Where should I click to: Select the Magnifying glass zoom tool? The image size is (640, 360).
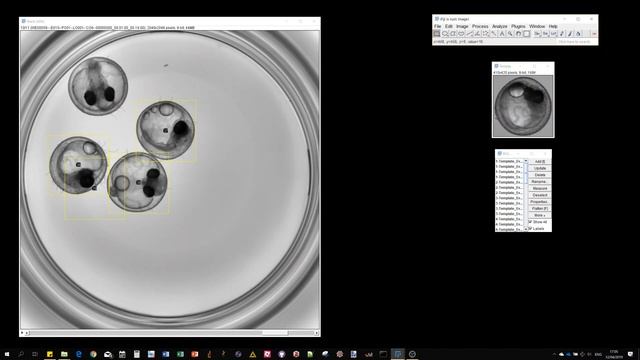click(x=510, y=34)
